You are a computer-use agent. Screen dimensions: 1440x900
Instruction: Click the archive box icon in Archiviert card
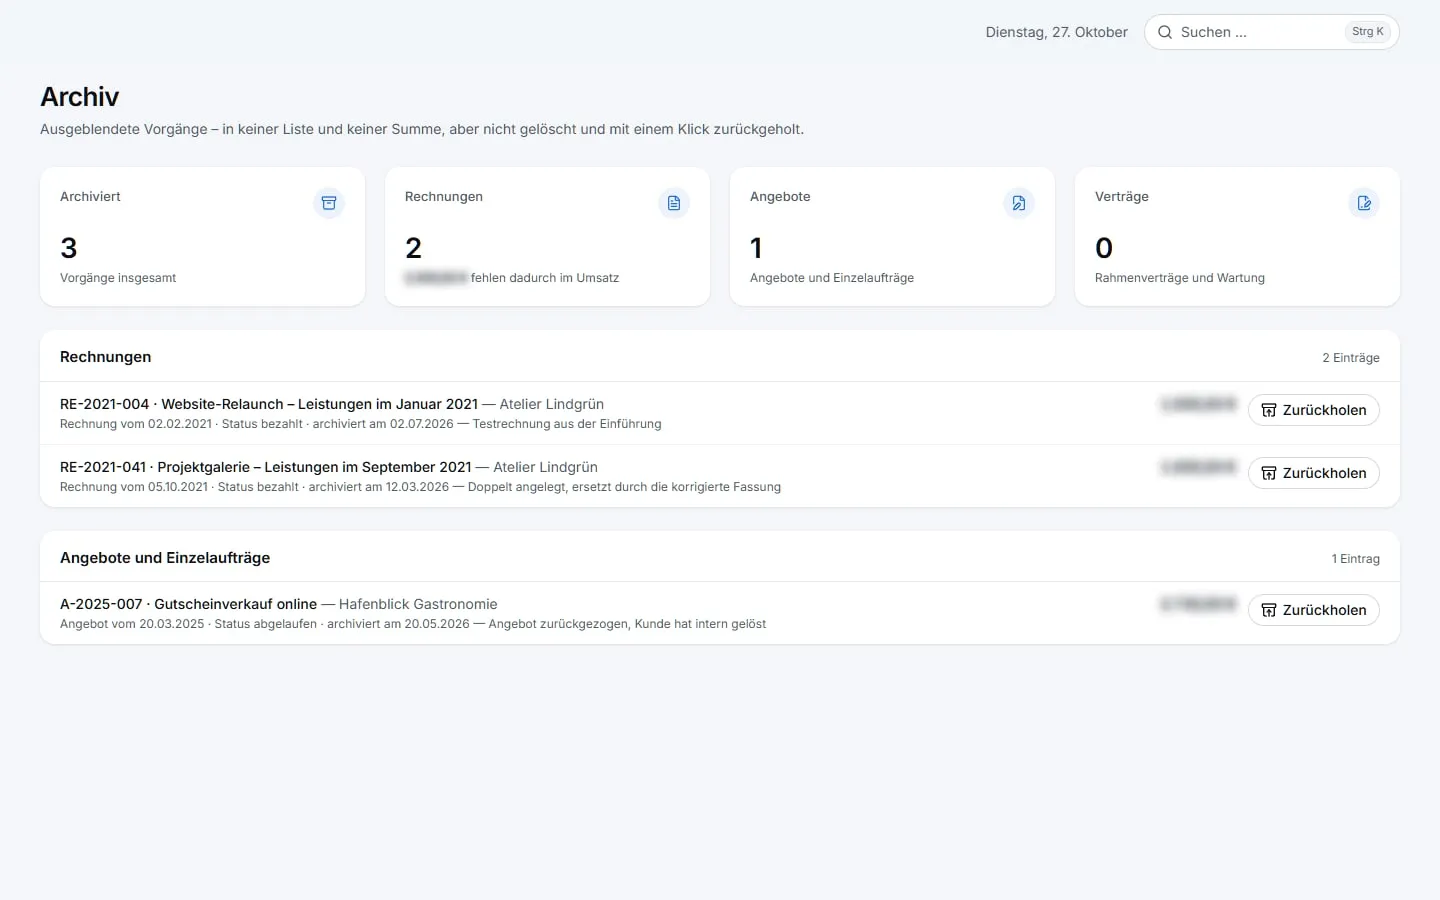coord(329,203)
